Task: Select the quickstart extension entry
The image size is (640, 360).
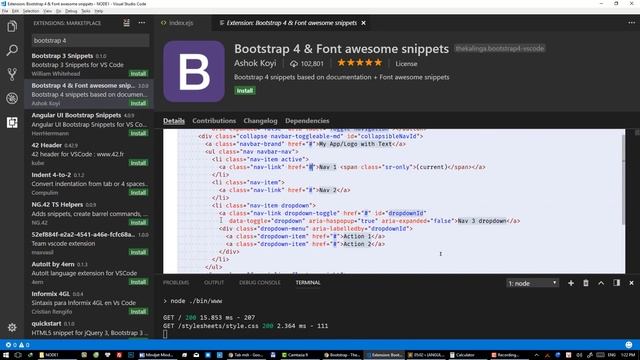Action: pos(89,329)
